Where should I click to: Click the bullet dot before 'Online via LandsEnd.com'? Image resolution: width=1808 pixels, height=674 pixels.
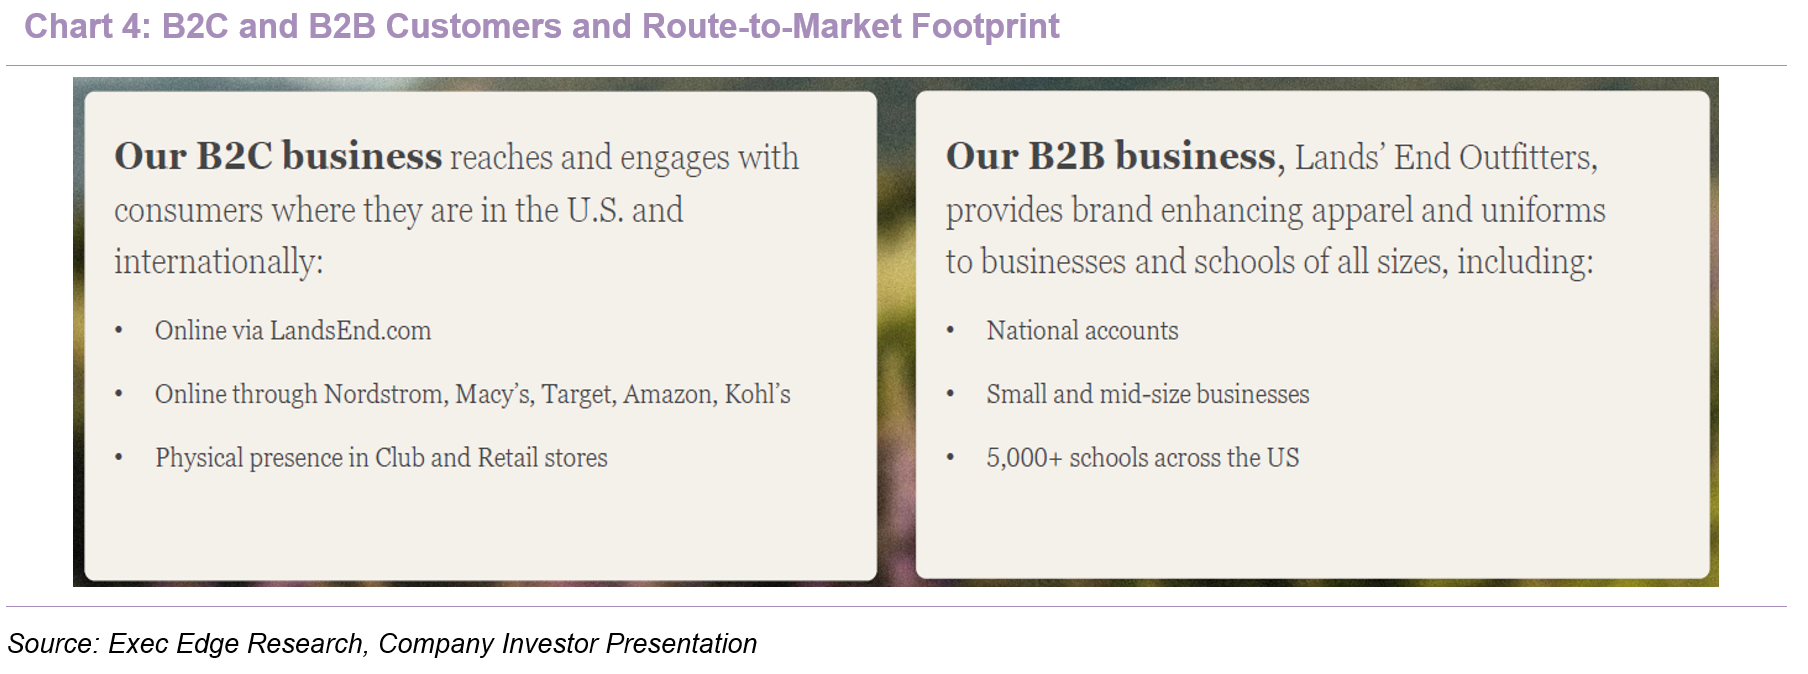(x=119, y=331)
